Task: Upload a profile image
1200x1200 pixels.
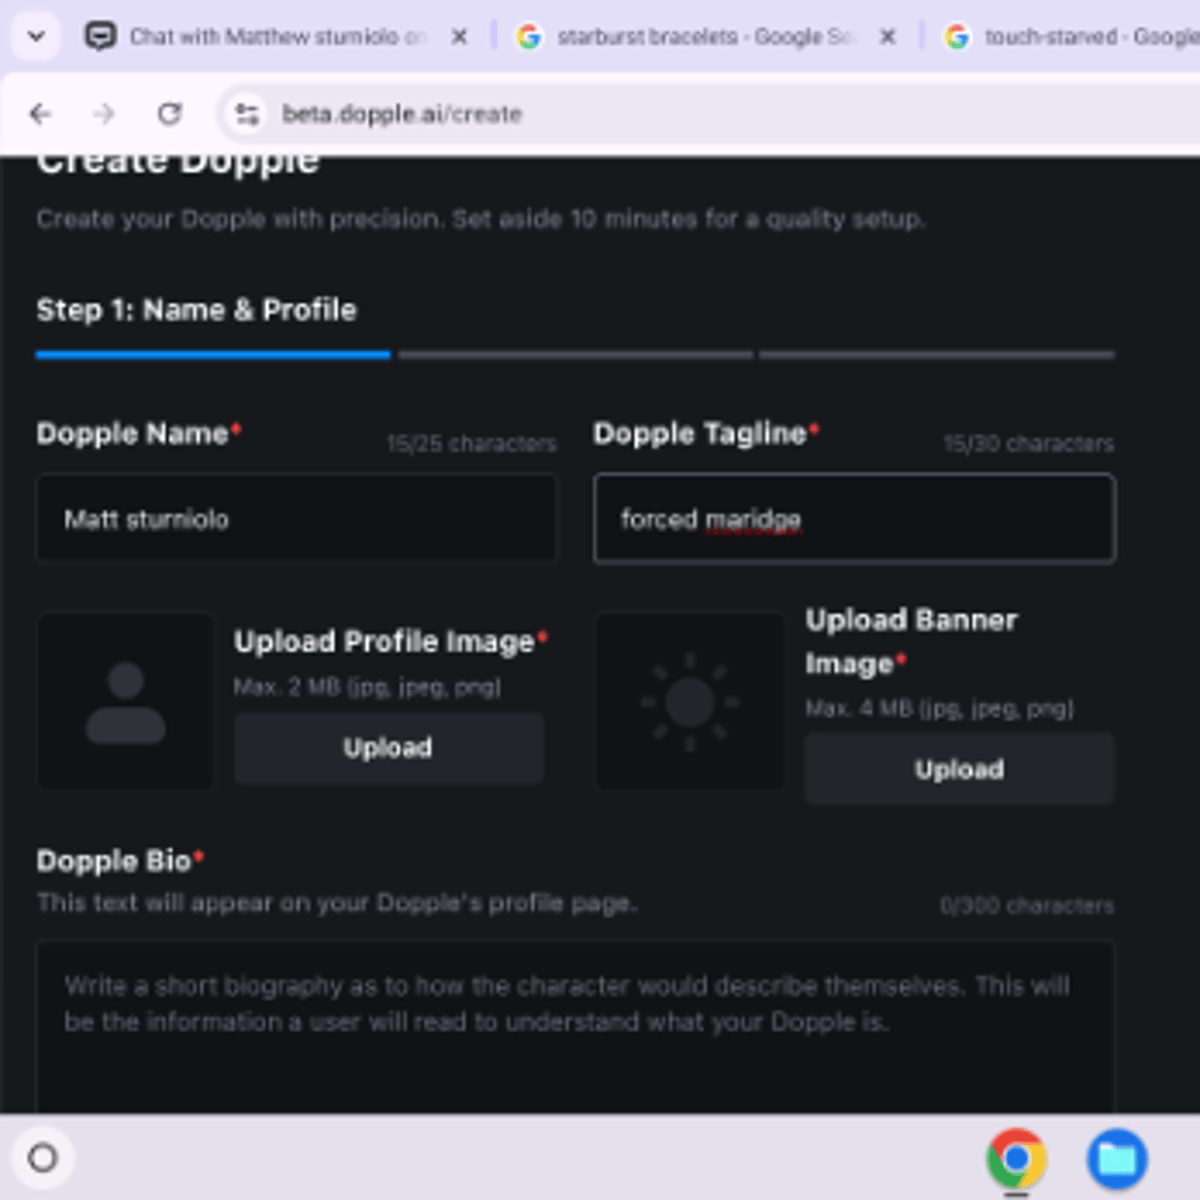Action: click(389, 748)
